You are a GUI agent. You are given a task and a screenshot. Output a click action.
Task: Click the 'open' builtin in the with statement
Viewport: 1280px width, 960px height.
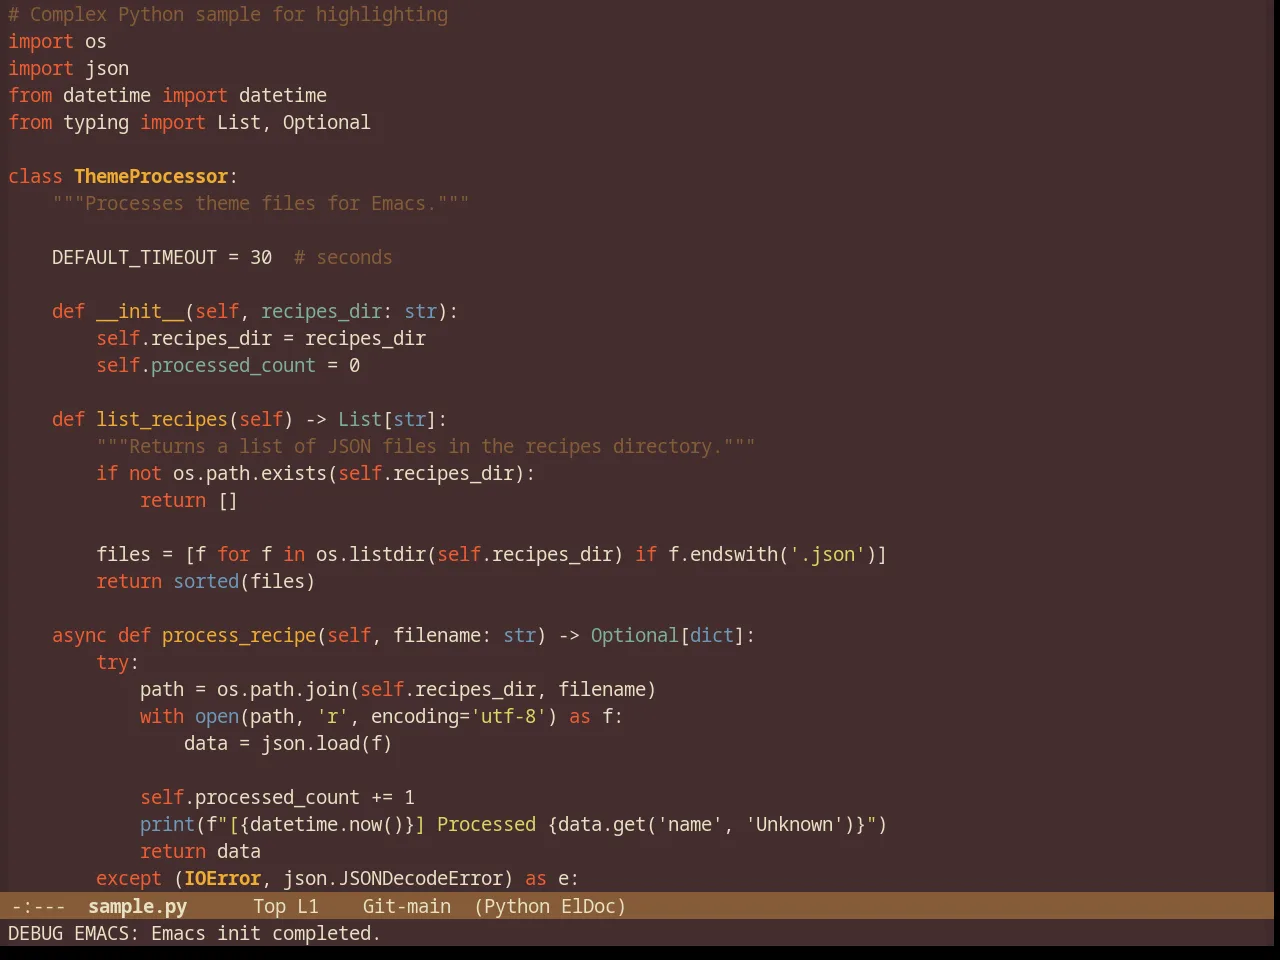[217, 717]
